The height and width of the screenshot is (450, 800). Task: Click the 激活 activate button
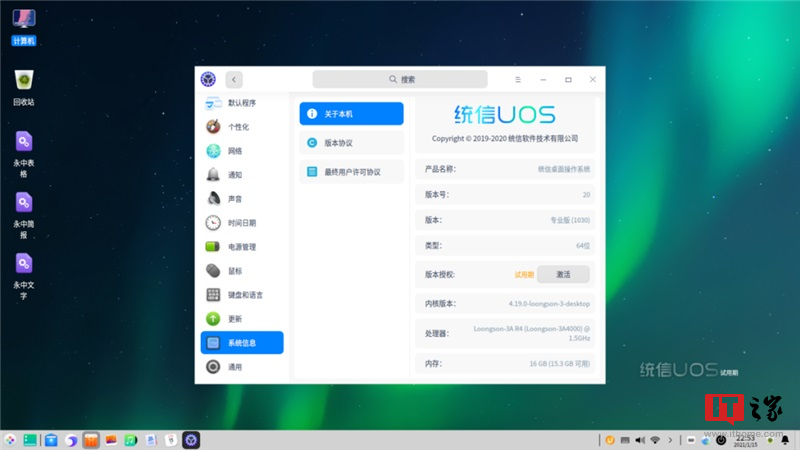pyautogui.click(x=563, y=274)
